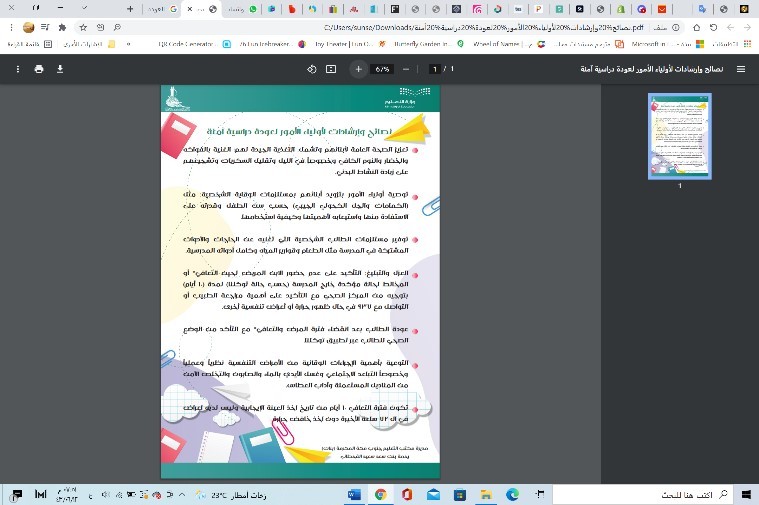The image size is (759, 505).
Task: Toggle the PDF sidebar menu
Action: click(x=741, y=69)
